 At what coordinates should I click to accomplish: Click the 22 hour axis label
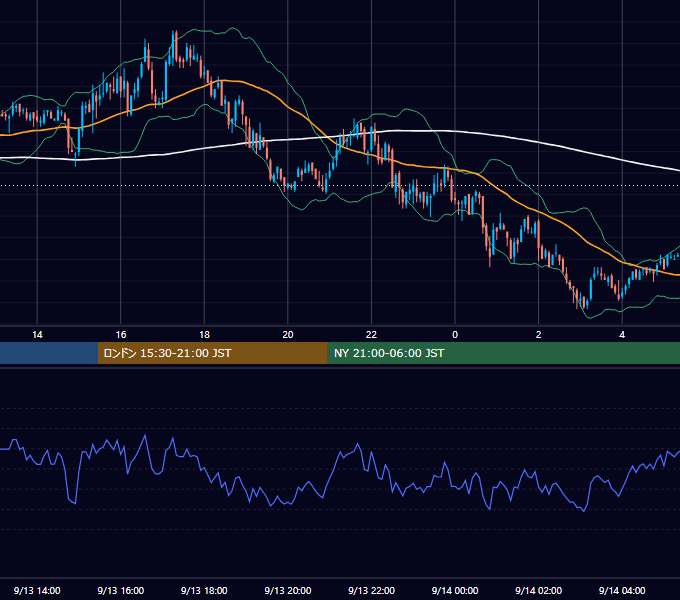(x=371, y=335)
